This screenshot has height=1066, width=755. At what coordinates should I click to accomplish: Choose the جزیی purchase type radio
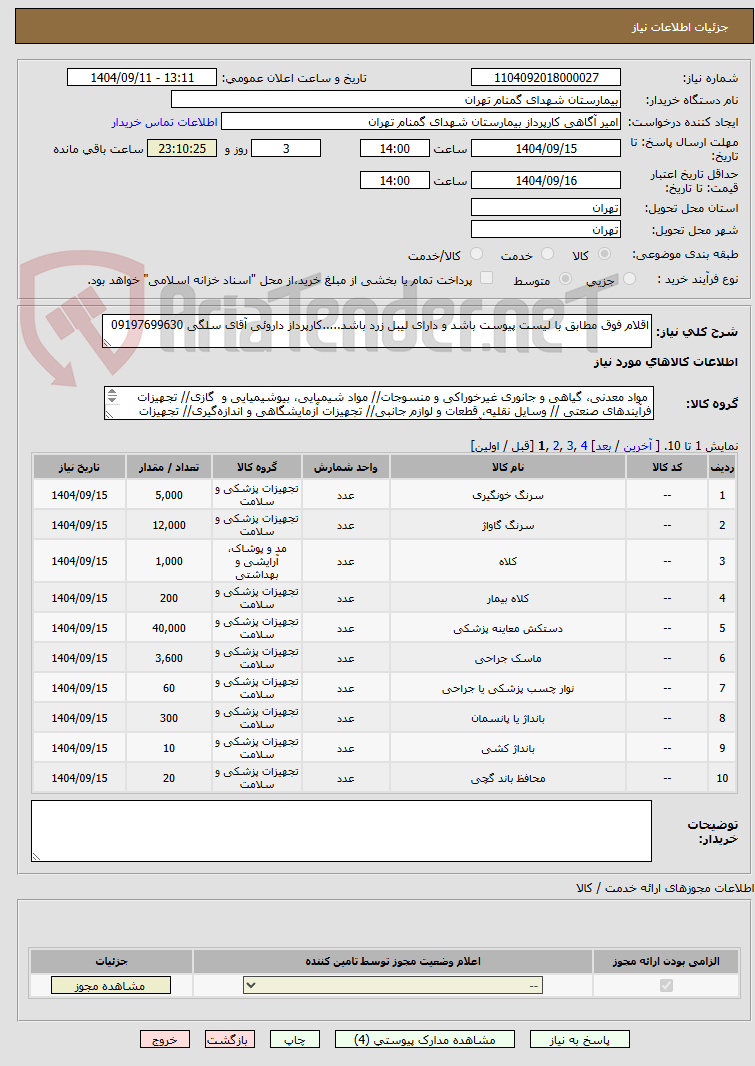(629, 279)
